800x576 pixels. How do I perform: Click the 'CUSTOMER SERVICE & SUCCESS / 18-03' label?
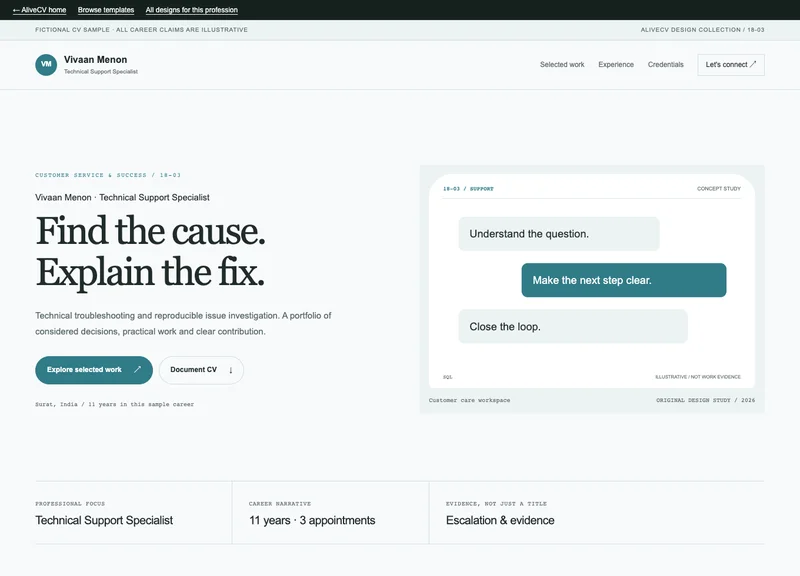click(108, 175)
